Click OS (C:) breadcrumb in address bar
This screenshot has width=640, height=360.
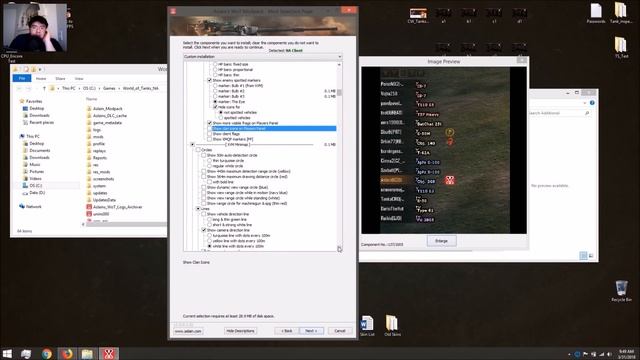coord(89,88)
